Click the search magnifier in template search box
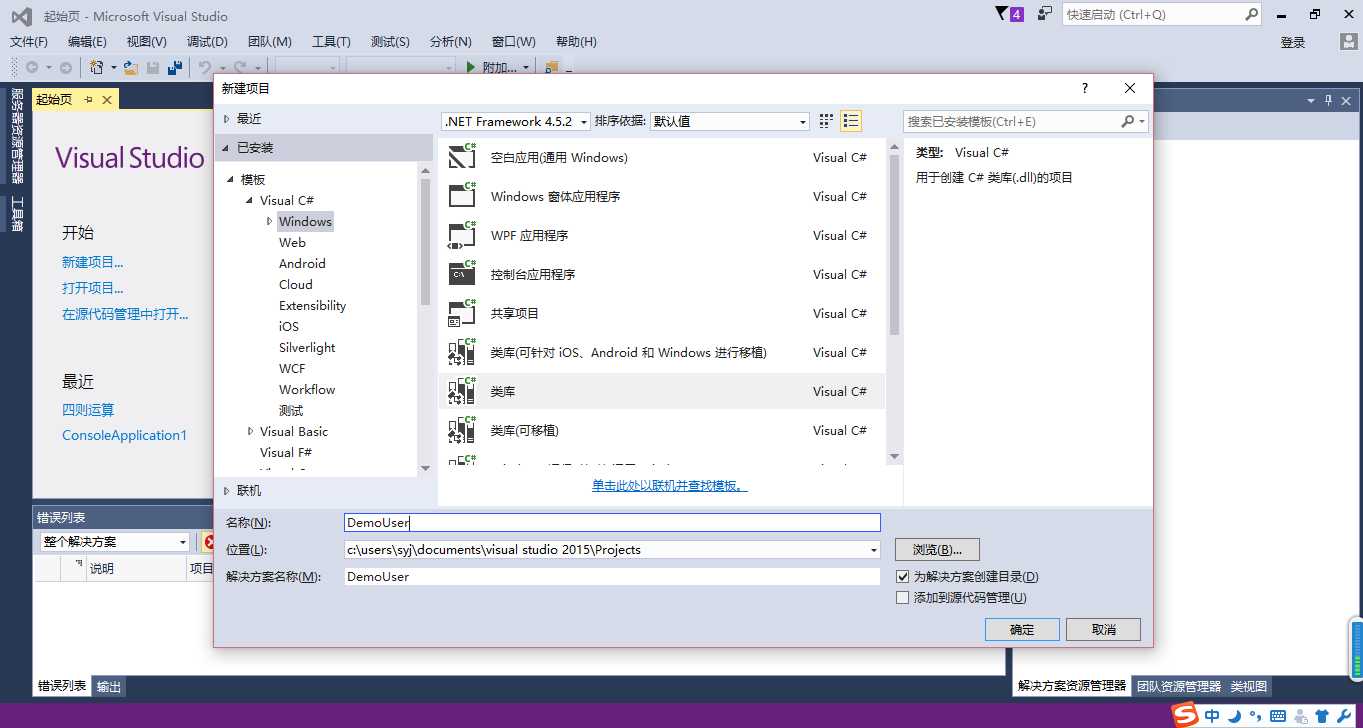The image size is (1363, 728). tap(1128, 121)
